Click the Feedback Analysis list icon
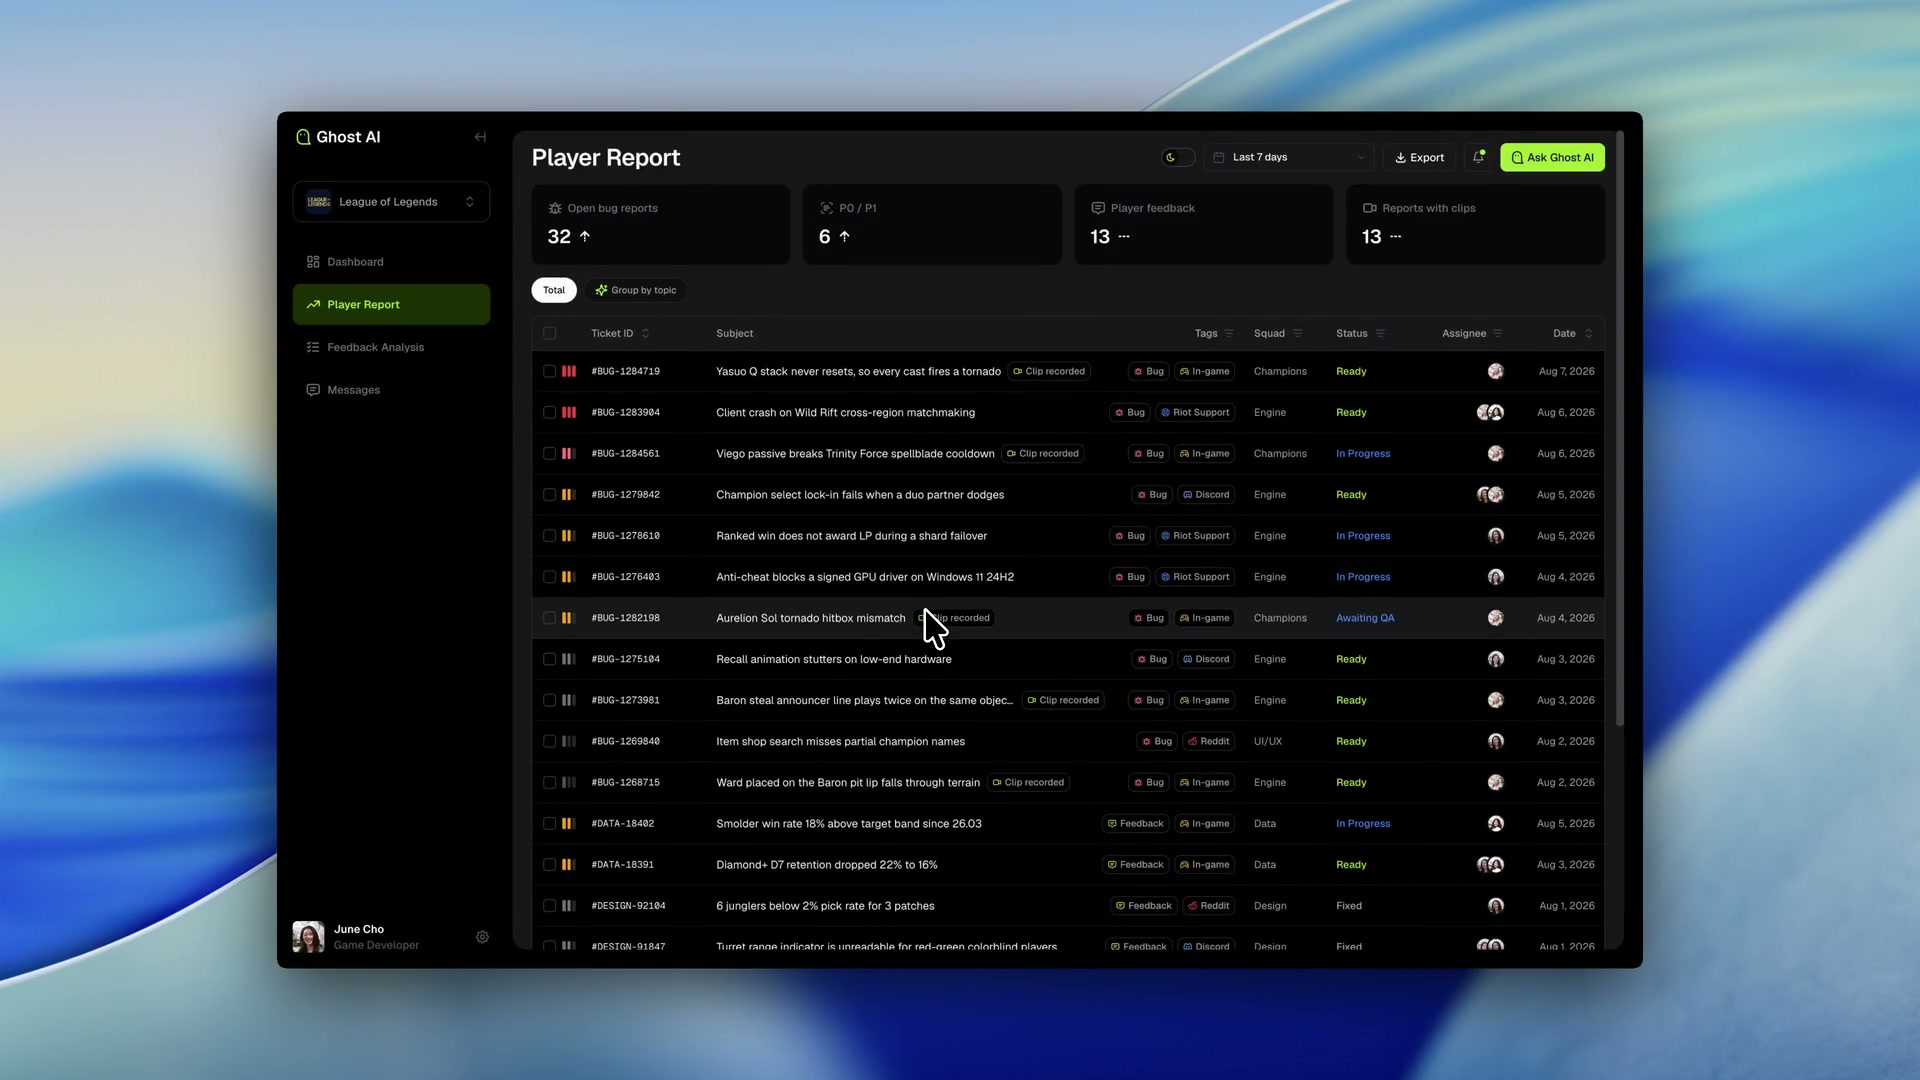 (313, 347)
